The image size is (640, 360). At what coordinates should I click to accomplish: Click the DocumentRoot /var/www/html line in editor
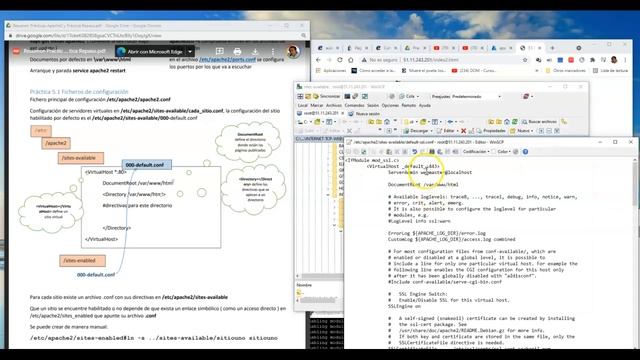click(423, 184)
